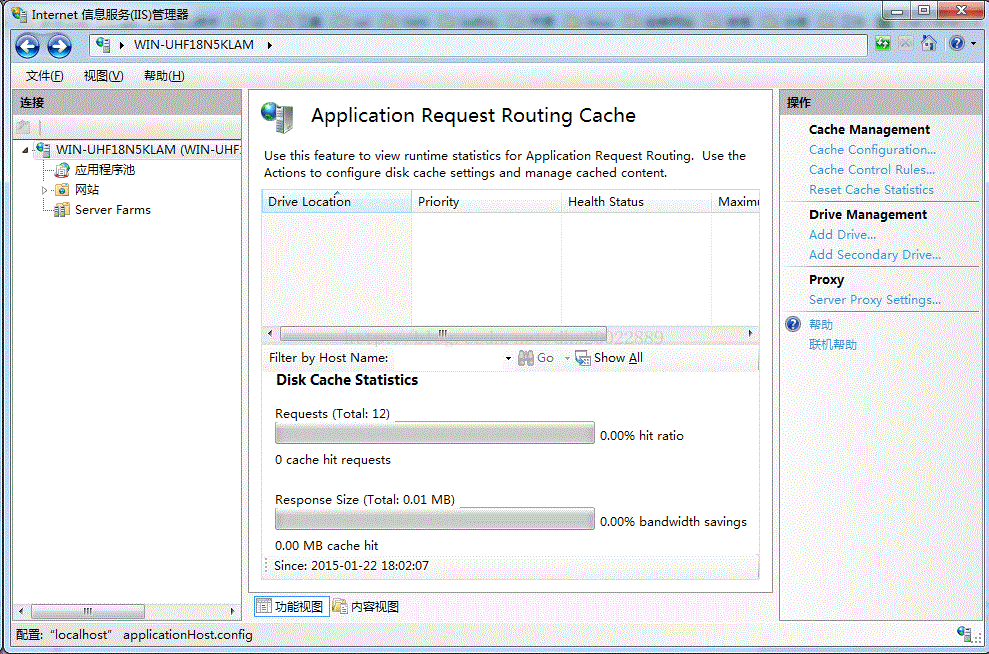Viewport: 989px width, 654px height.
Task: Click the Show All filter icon
Action: [x=583, y=358]
